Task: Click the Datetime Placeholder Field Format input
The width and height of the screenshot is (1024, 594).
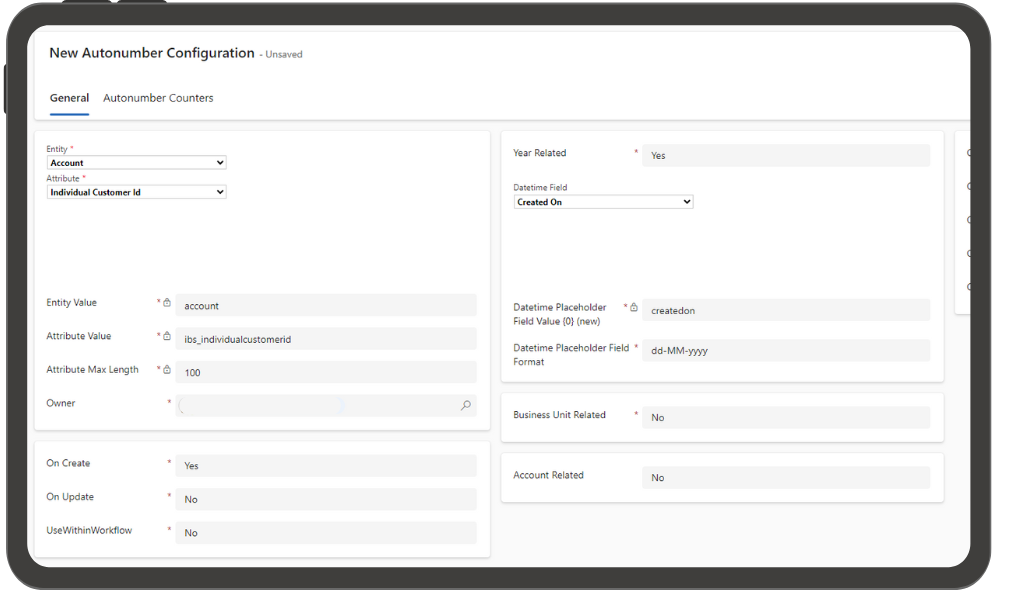Action: pos(786,351)
